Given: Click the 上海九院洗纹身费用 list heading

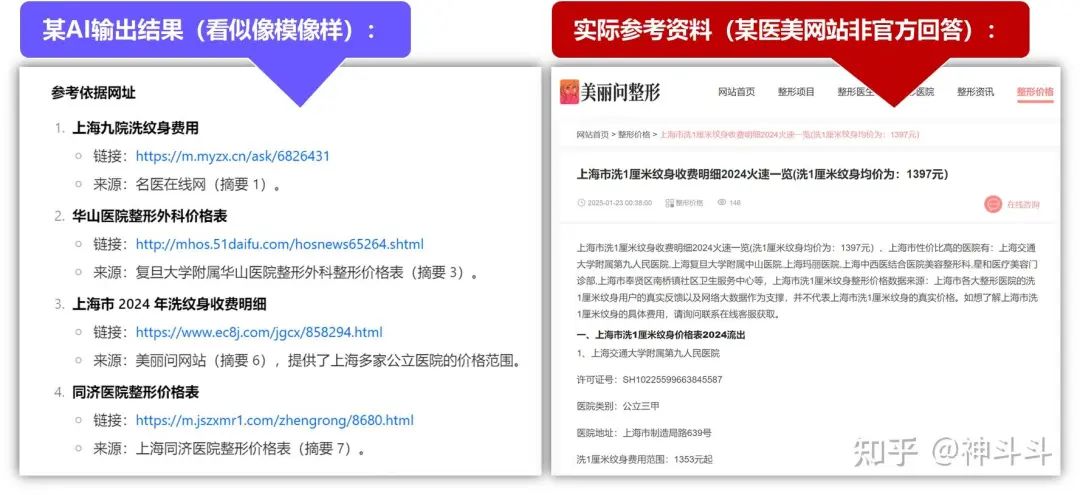Looking at the screenshot, I should coord(135,128).
